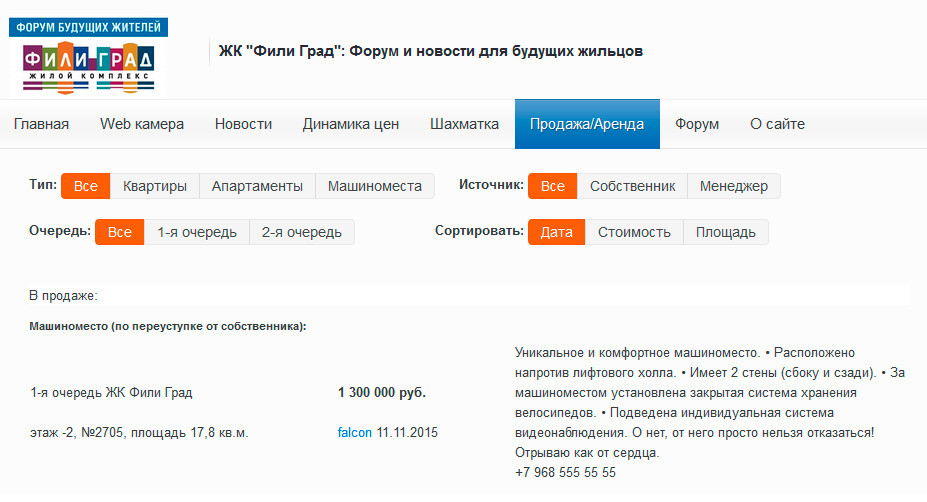
Task: Sort listings by Стоимость
Action: click(x=634, y=232)
